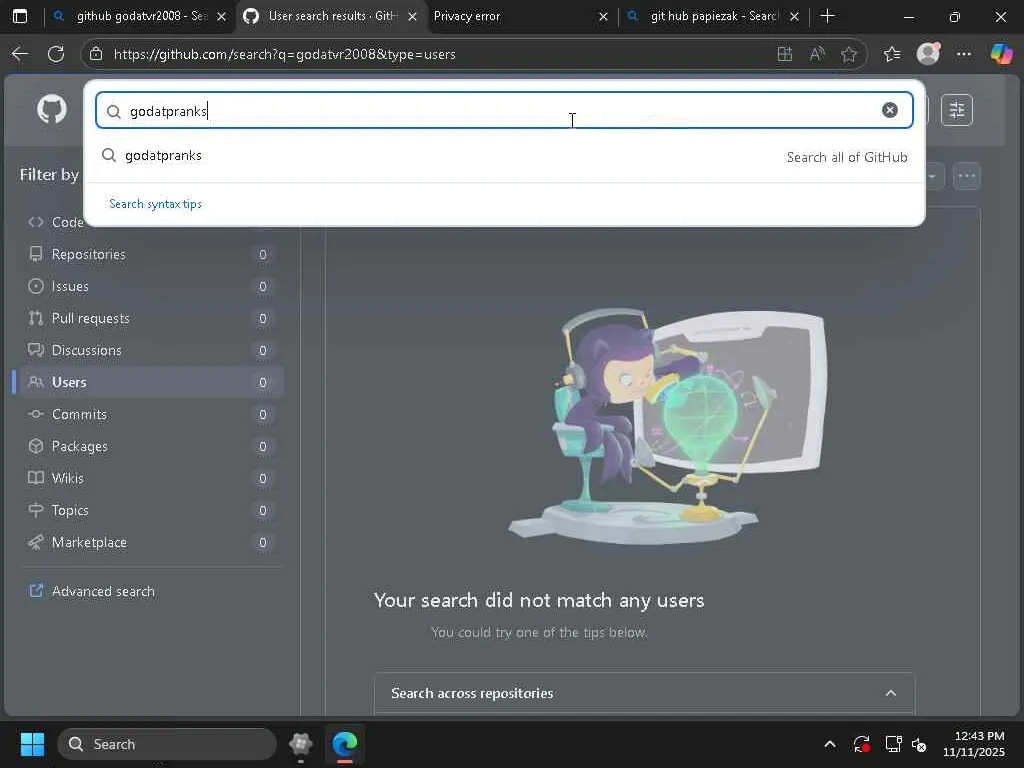This screenshot has height=768, width=1024.
Task: Click the browser back arrow
Action: pos(20,54)
